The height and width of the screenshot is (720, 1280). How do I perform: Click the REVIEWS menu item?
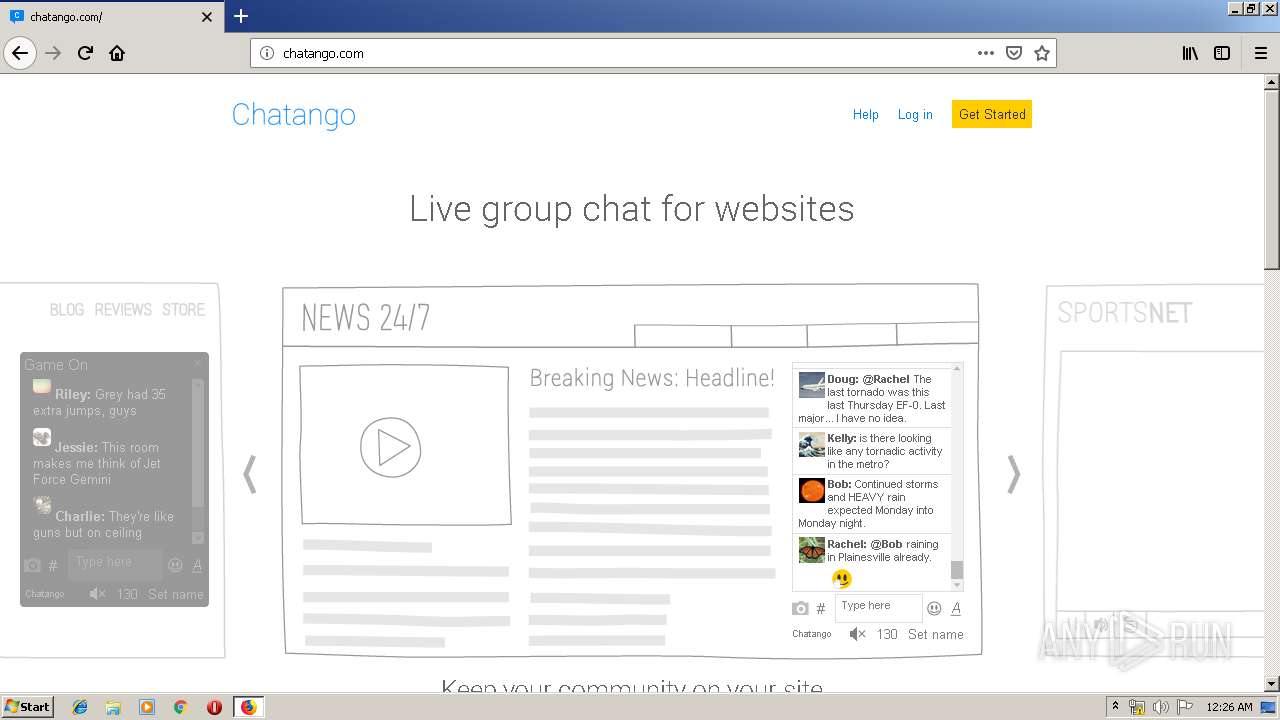tap(123, 310)
